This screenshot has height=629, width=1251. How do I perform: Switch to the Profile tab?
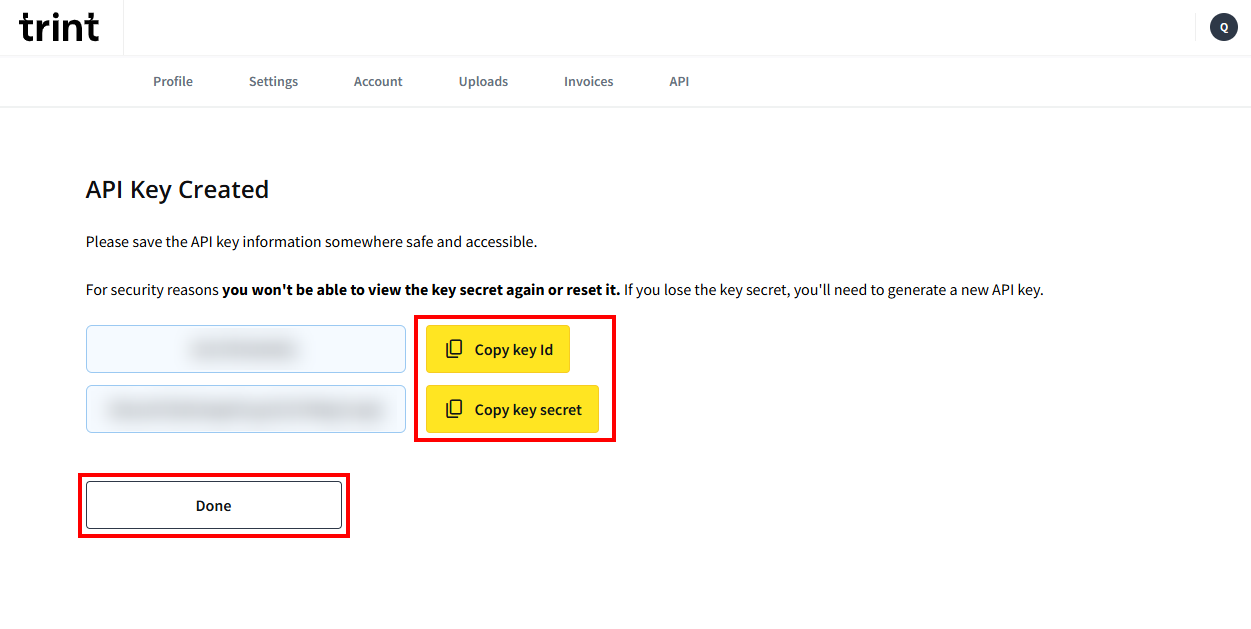coord(173,81)
